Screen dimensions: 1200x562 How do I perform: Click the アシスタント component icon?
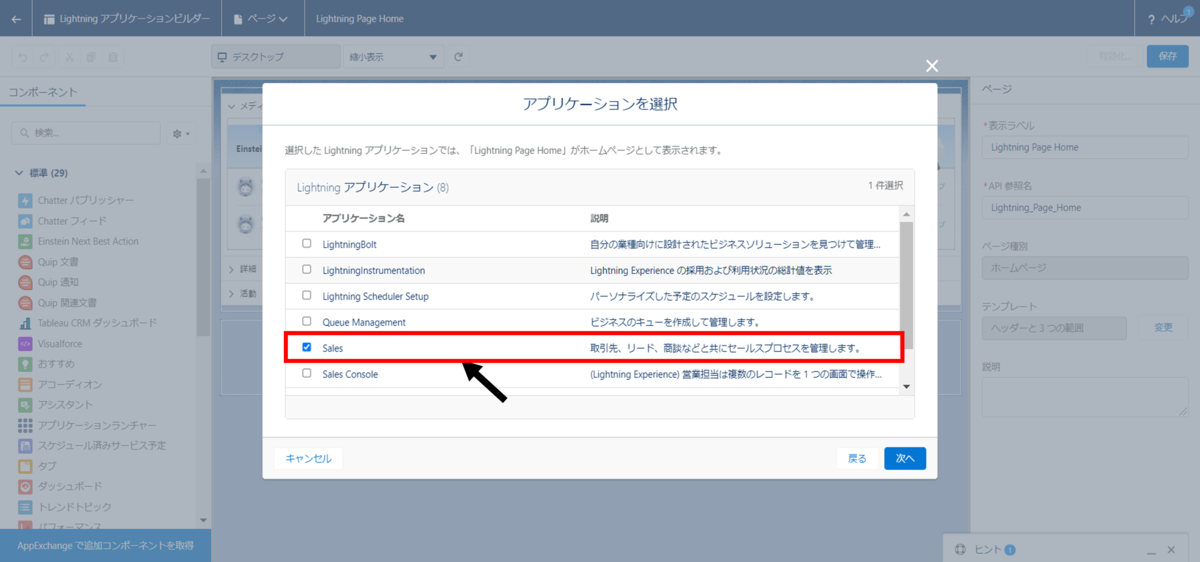(25, 404)
